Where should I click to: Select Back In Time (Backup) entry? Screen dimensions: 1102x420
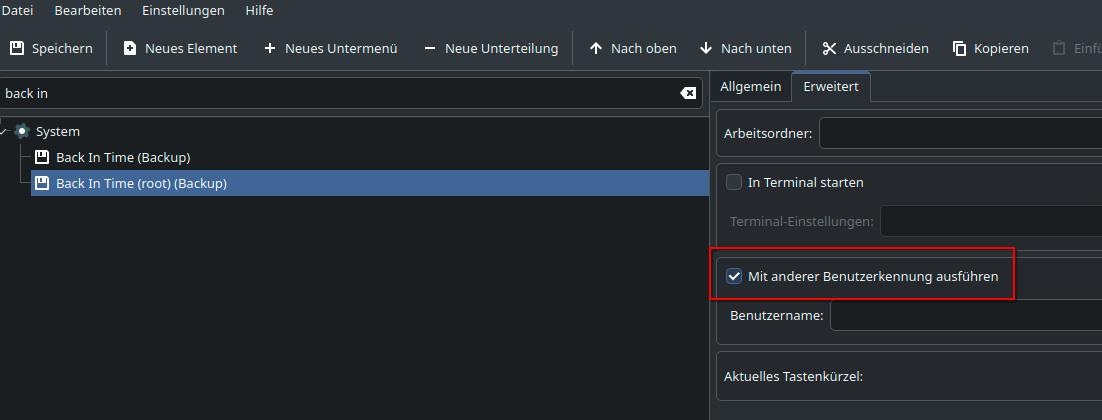point(123,157)
